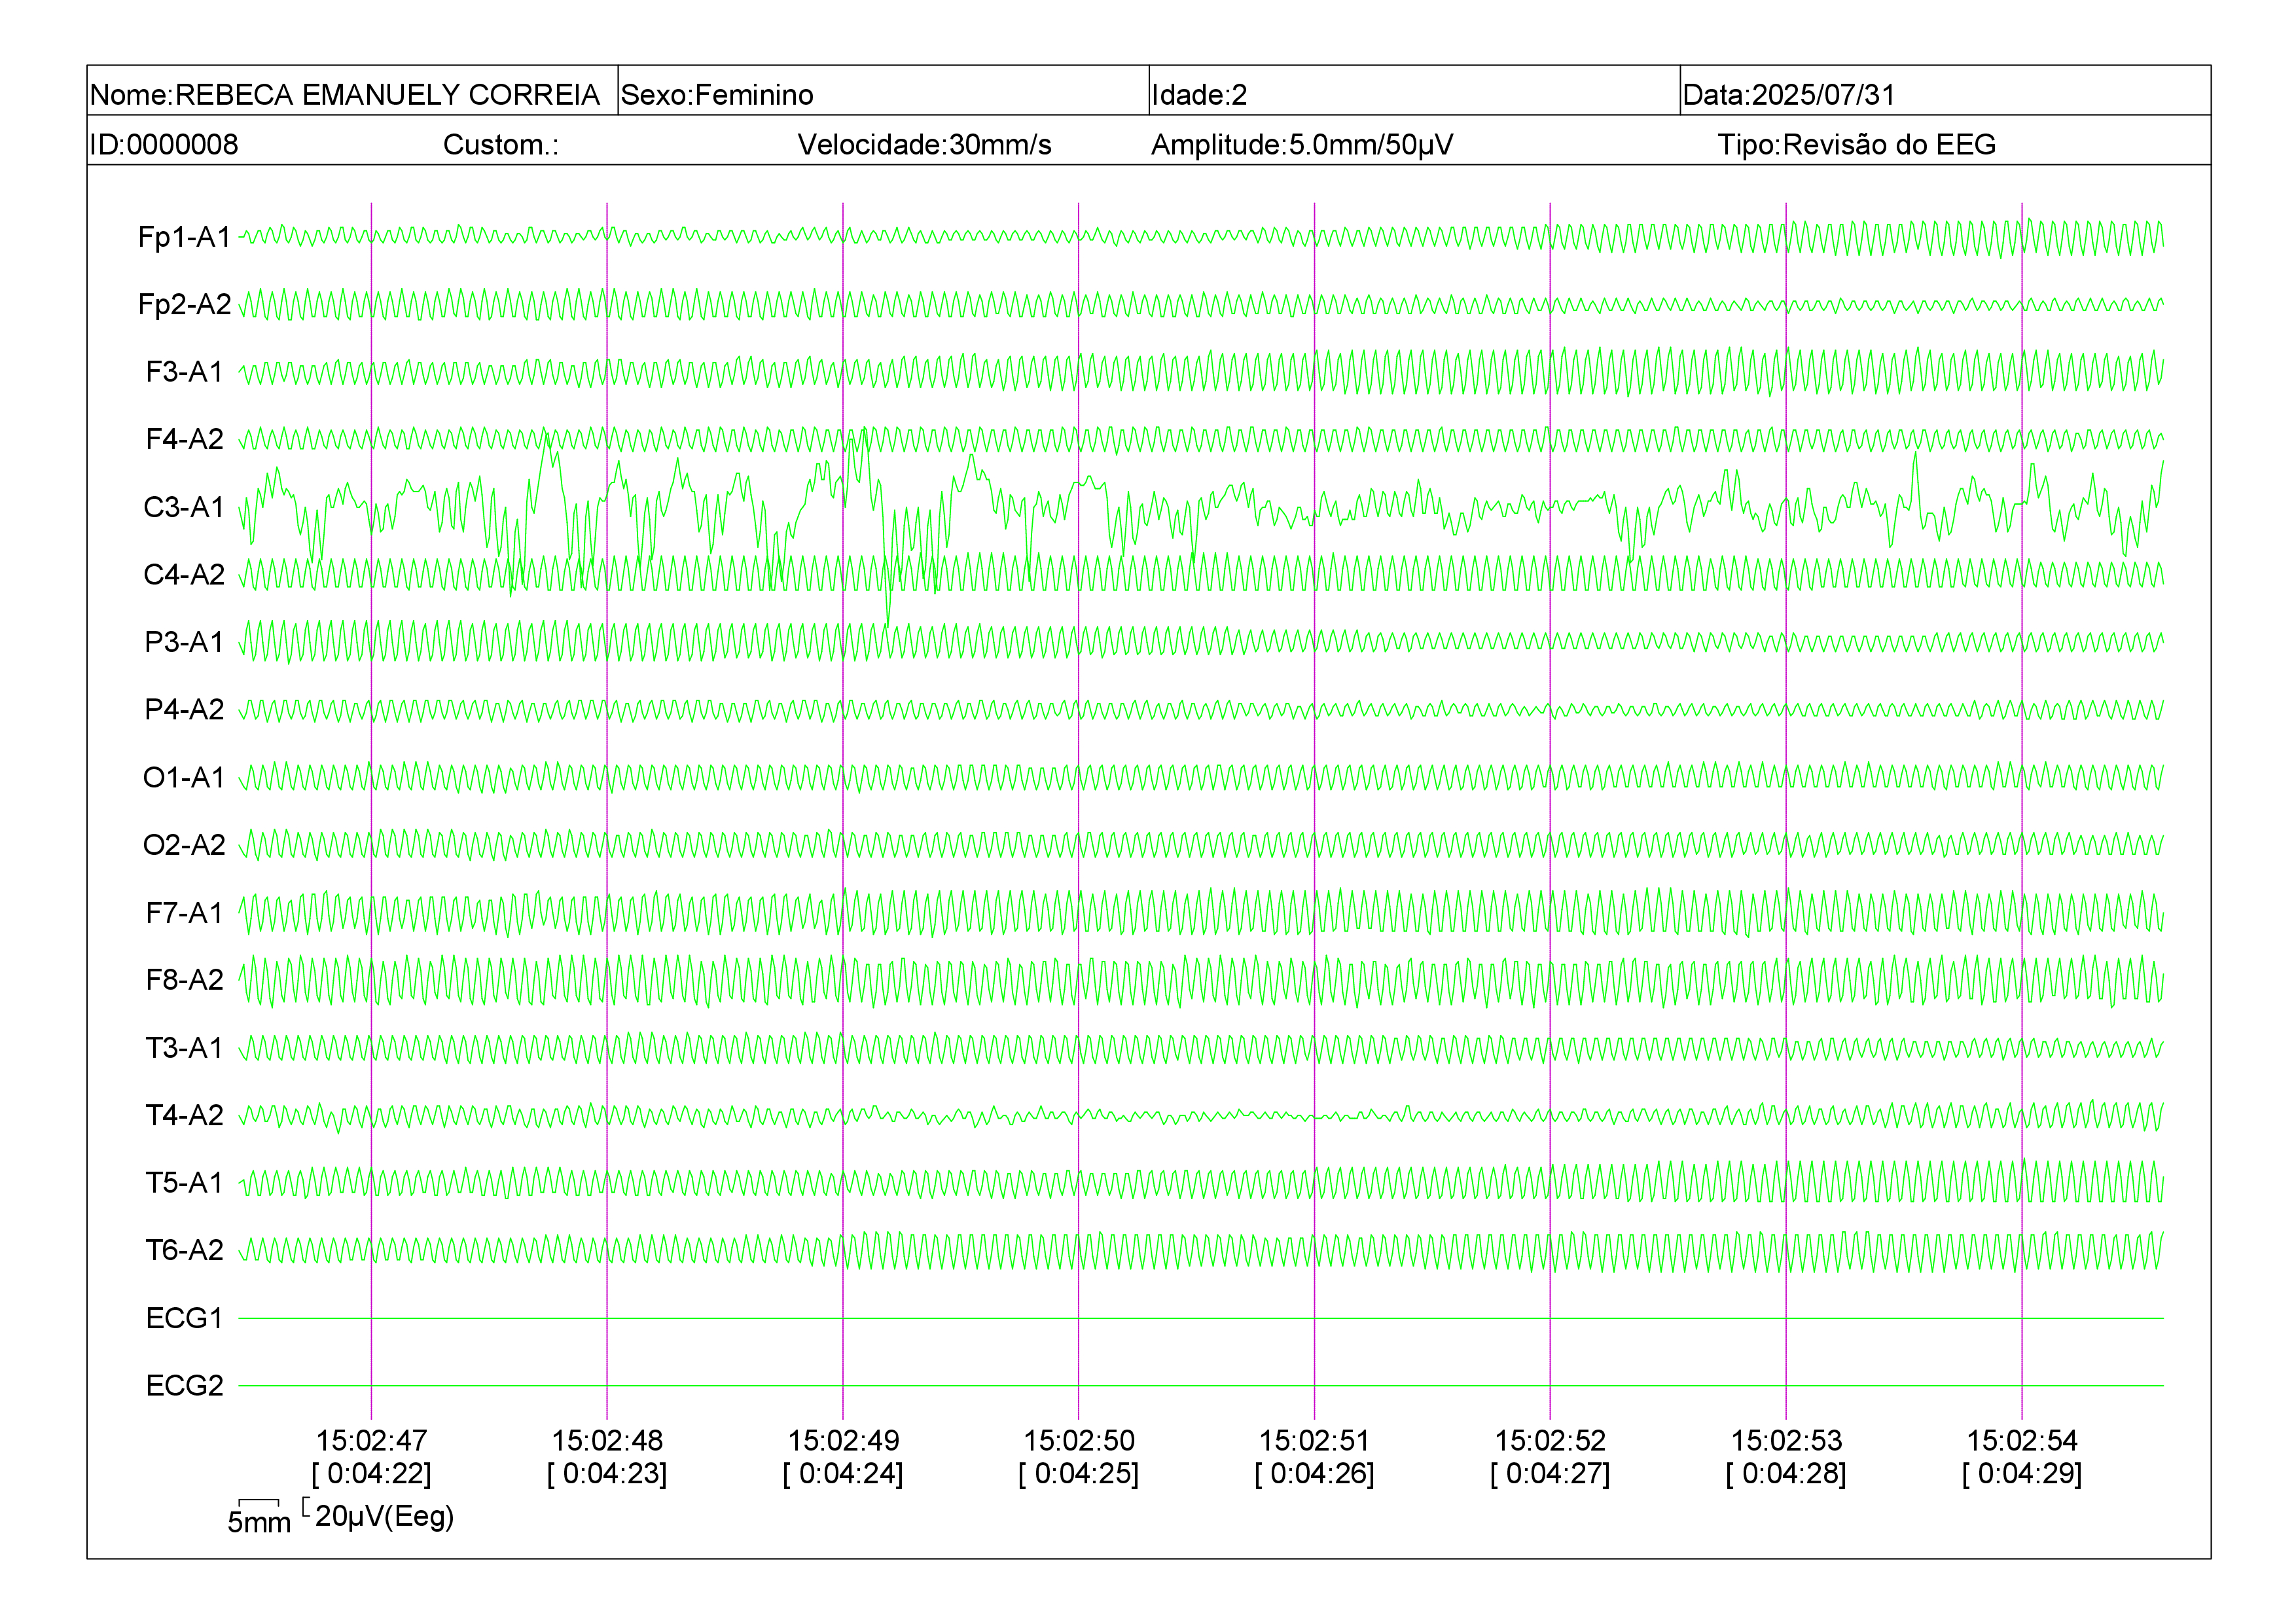Click the elapsed time '[ 0:04:29]'
This screenshot has height=1624, width=2296.
[x=2022, y=1474]
